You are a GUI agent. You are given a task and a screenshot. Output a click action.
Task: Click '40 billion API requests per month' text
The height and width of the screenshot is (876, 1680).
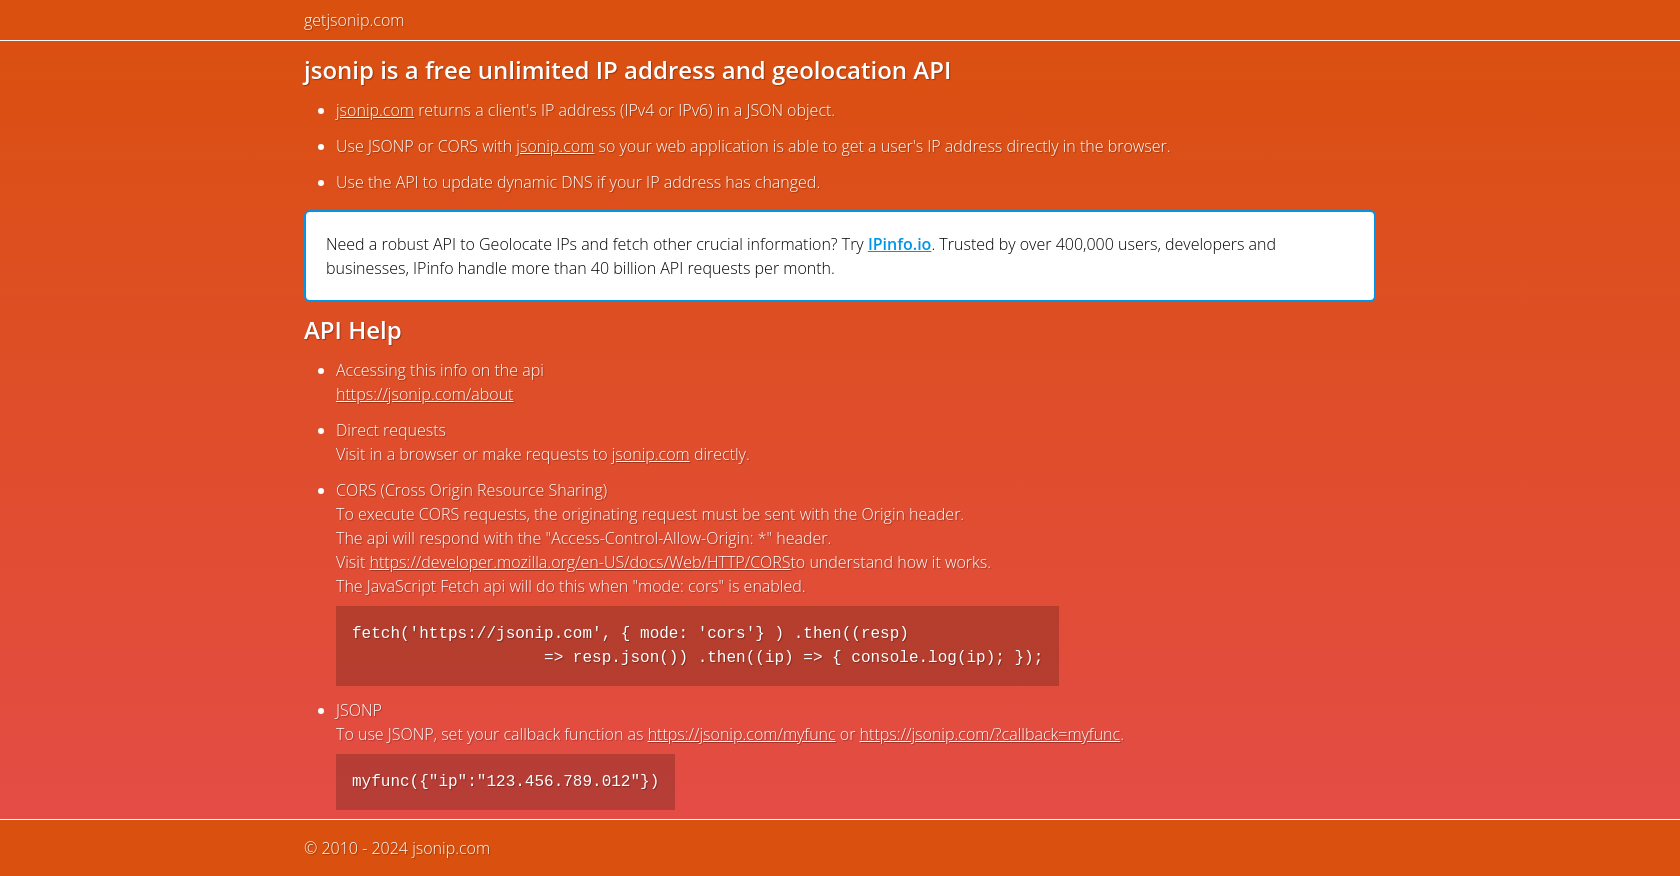(712, 268)
